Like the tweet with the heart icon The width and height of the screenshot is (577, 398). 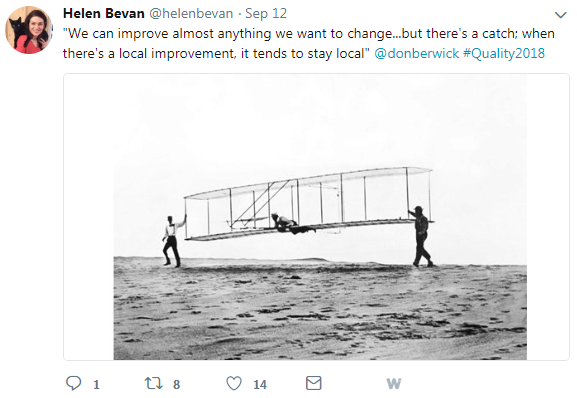(234, 383)
